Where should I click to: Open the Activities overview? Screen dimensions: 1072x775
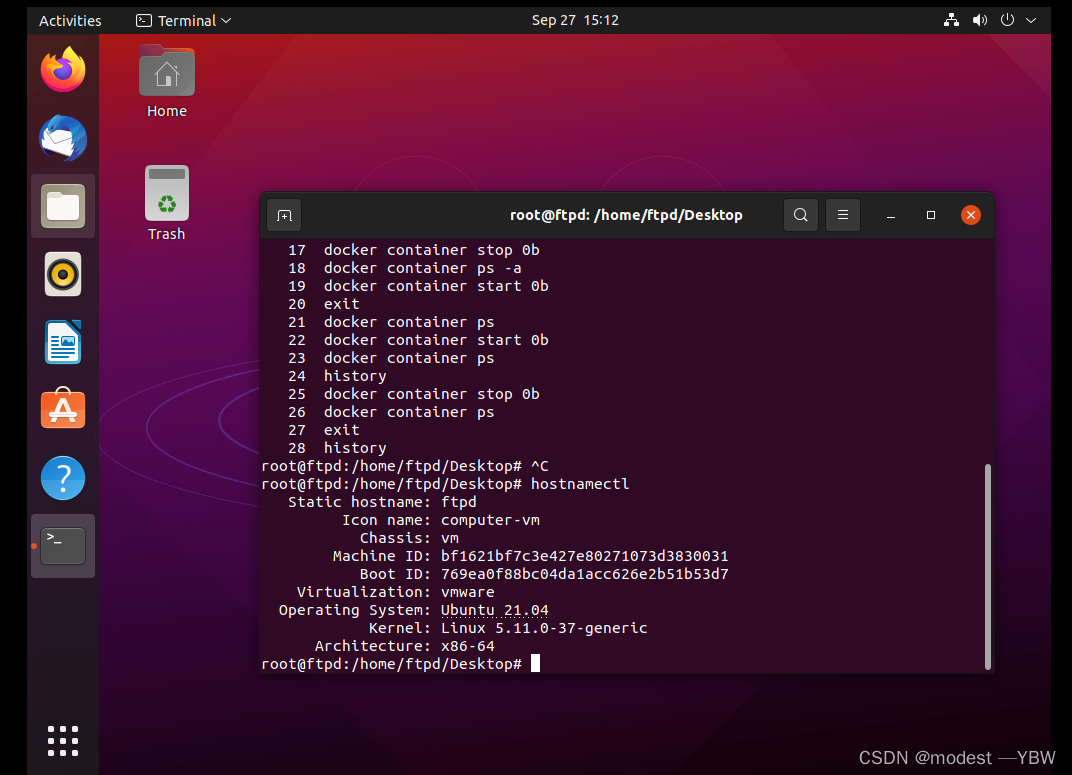tap(70, 21)
